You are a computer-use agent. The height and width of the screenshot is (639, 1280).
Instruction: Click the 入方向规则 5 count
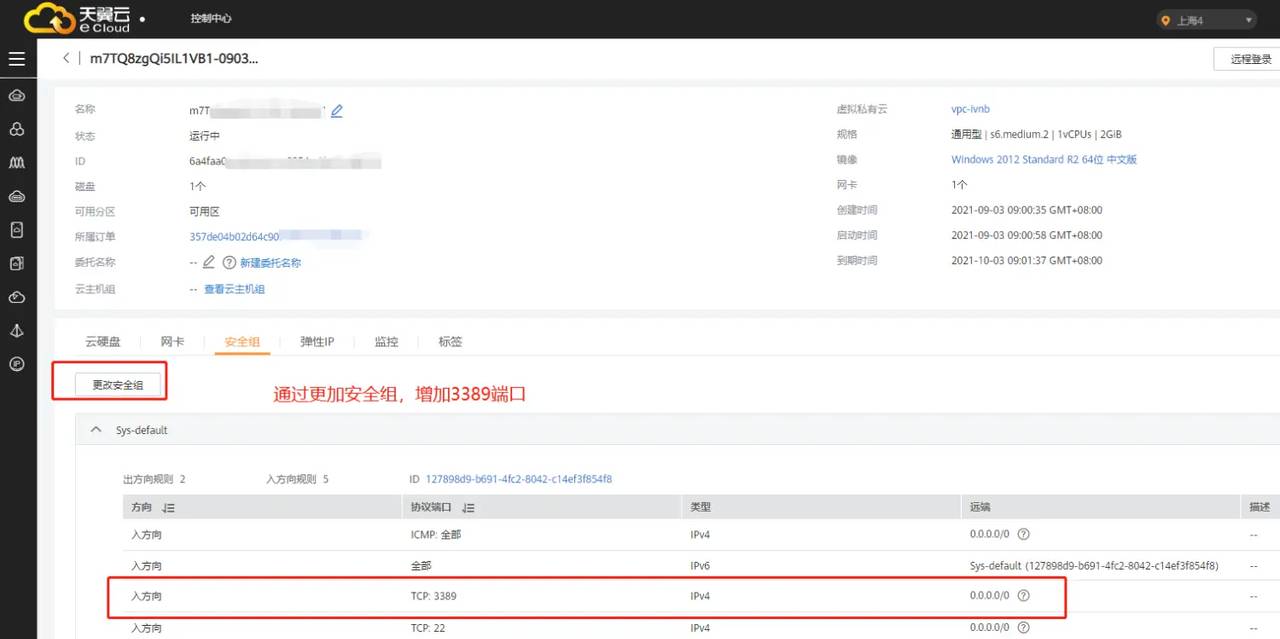297,479
